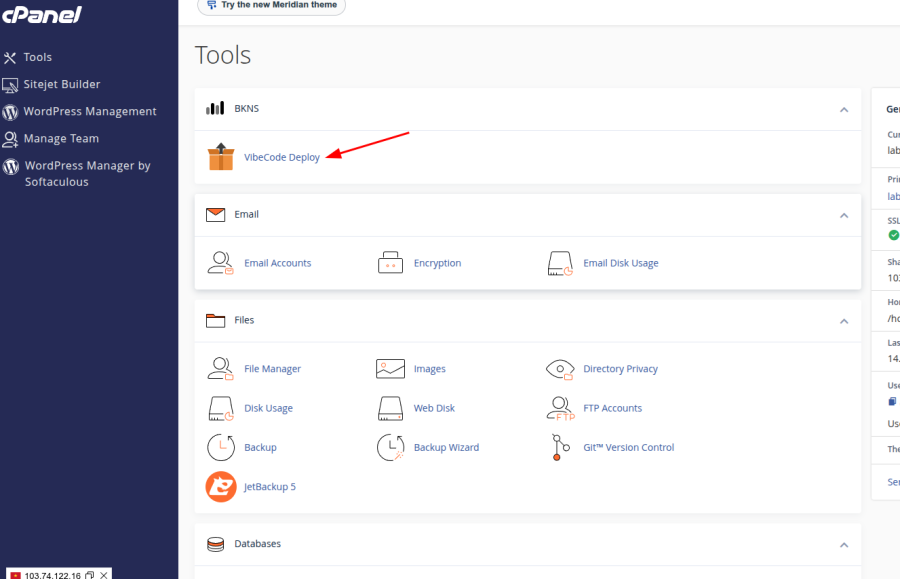Click the Databases stack section icon

[215, 544]
